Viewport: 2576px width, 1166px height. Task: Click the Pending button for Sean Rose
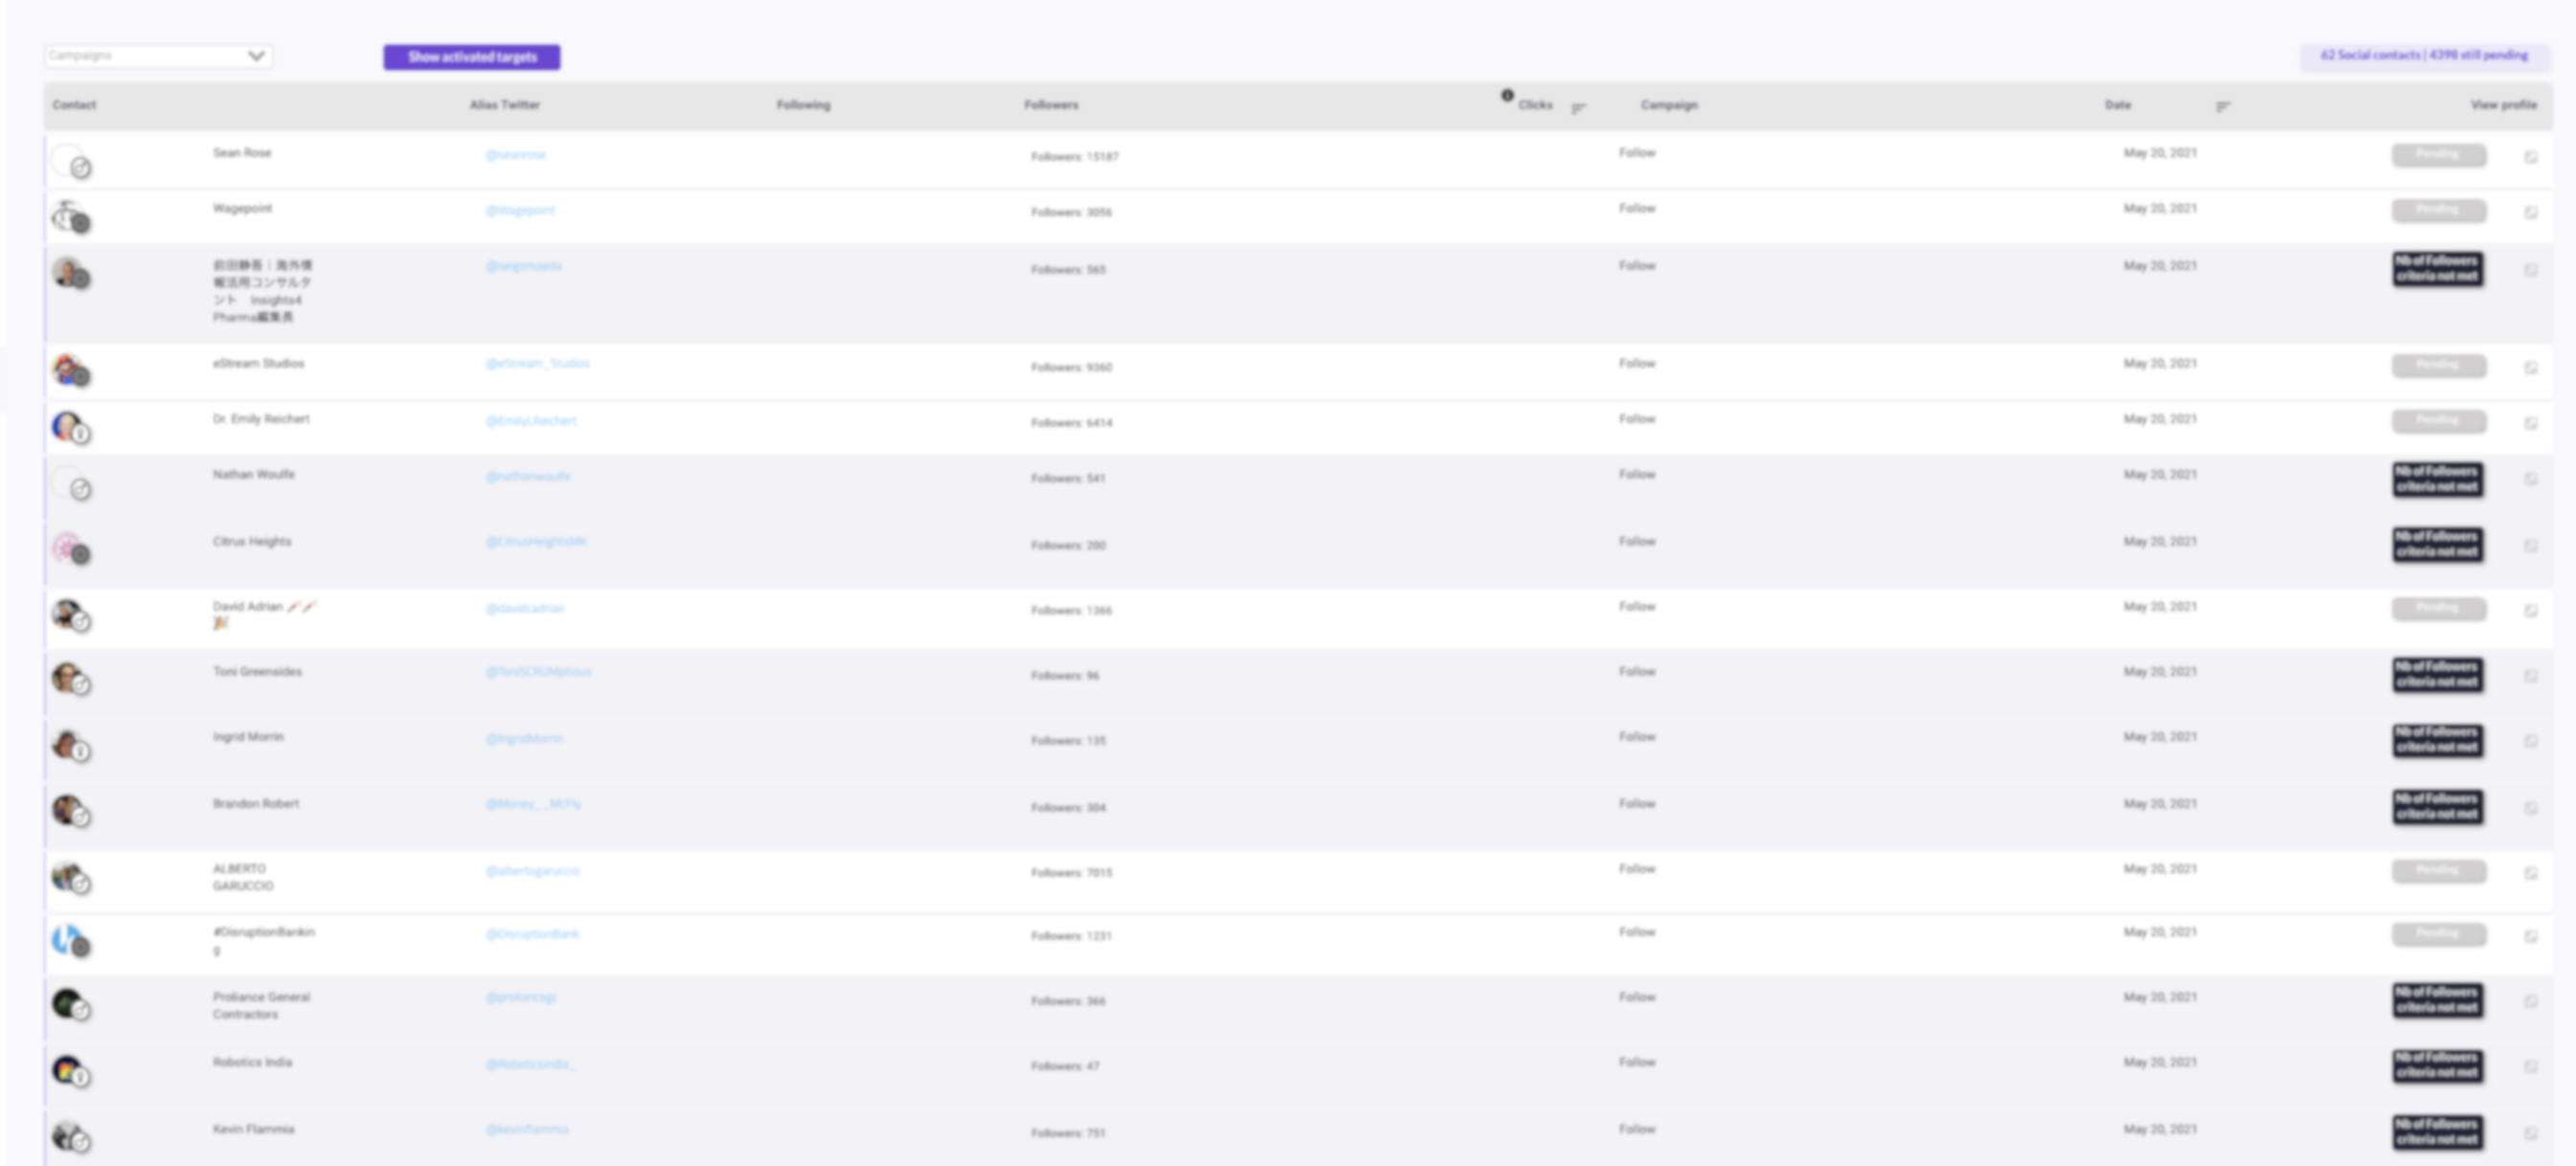pos(2438,155)
